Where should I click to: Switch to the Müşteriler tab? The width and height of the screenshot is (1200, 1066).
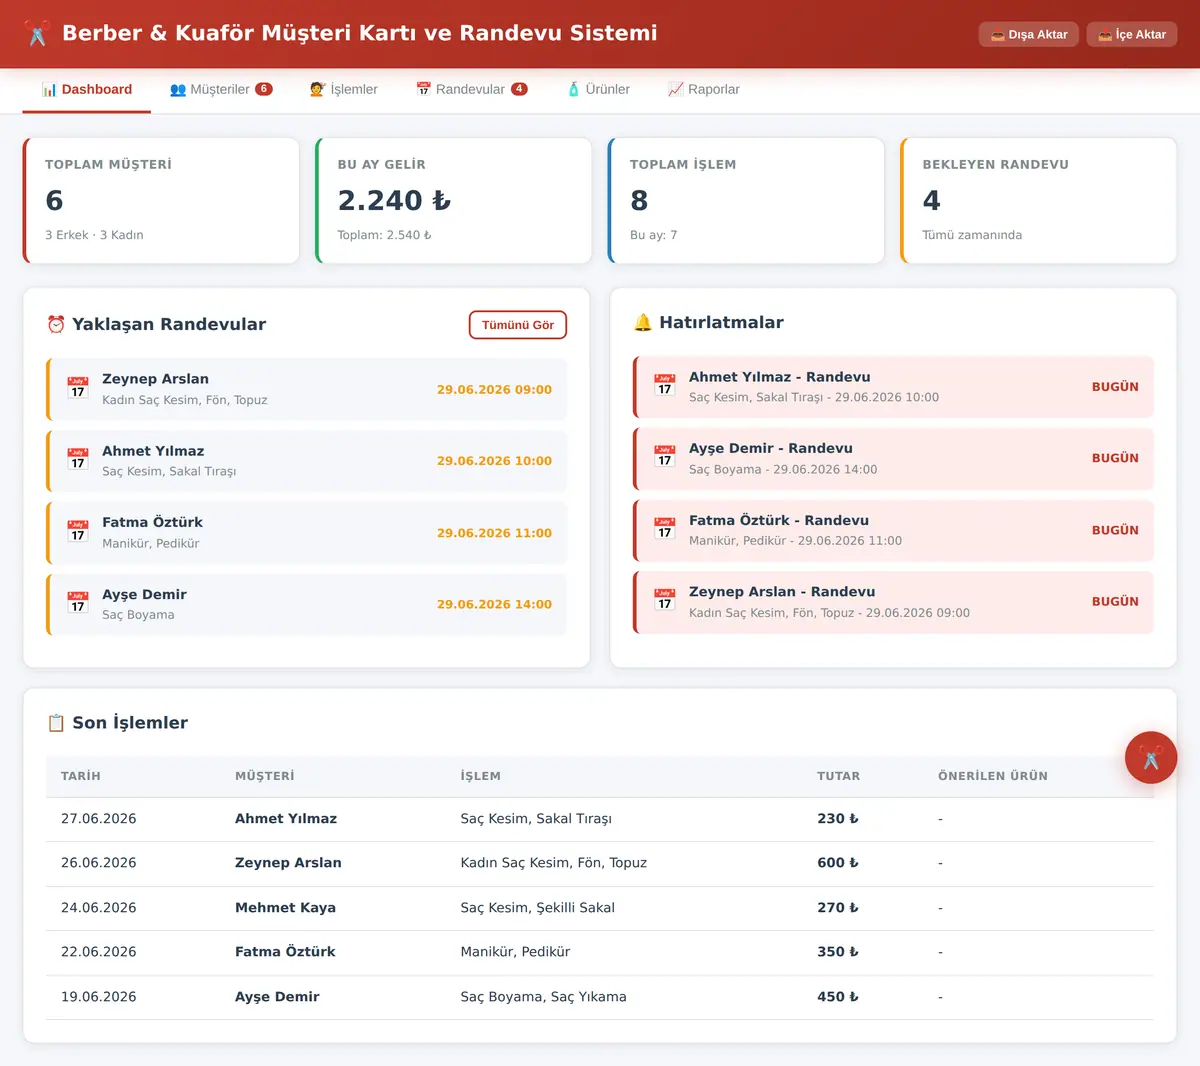tap(221, 89)
